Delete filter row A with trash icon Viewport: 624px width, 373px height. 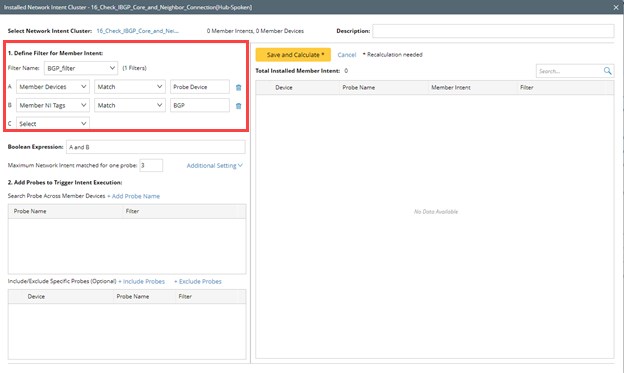[238, 87]
